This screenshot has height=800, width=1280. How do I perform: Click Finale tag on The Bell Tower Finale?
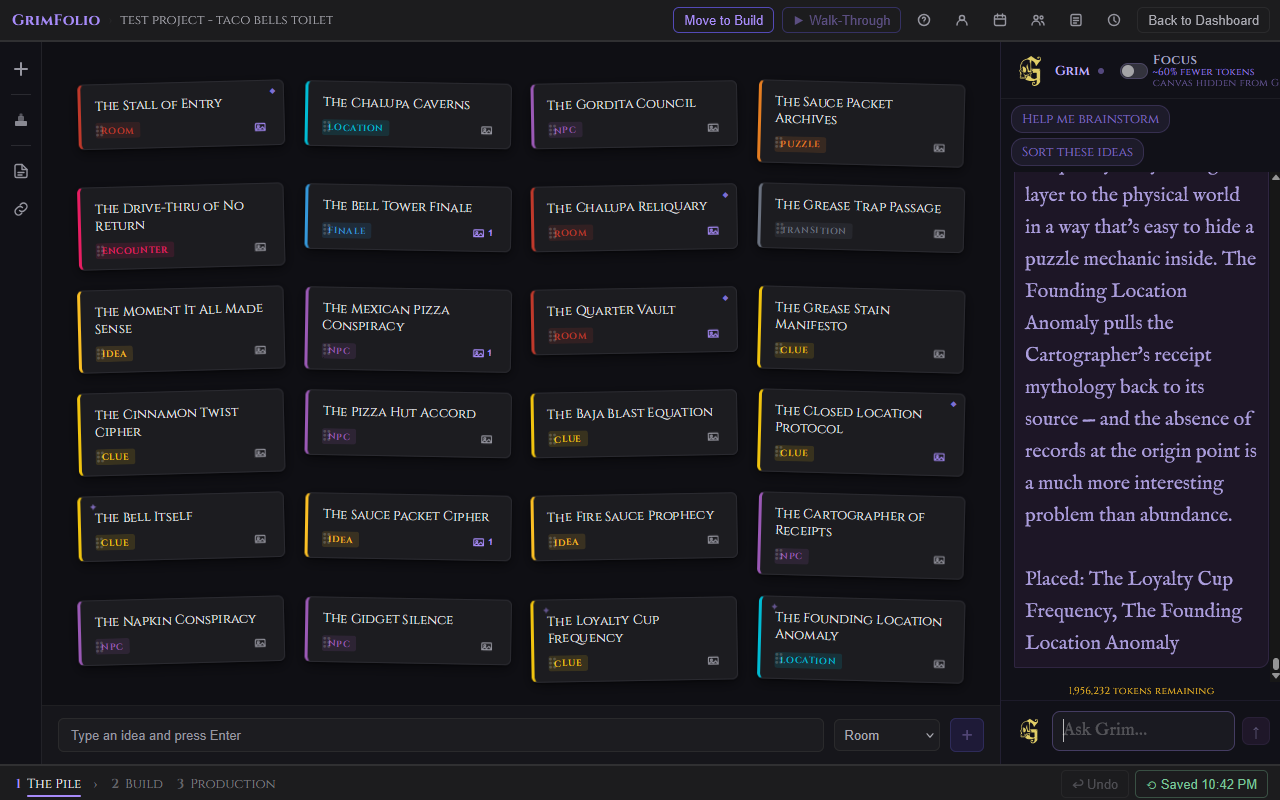[x=346, y=231]
